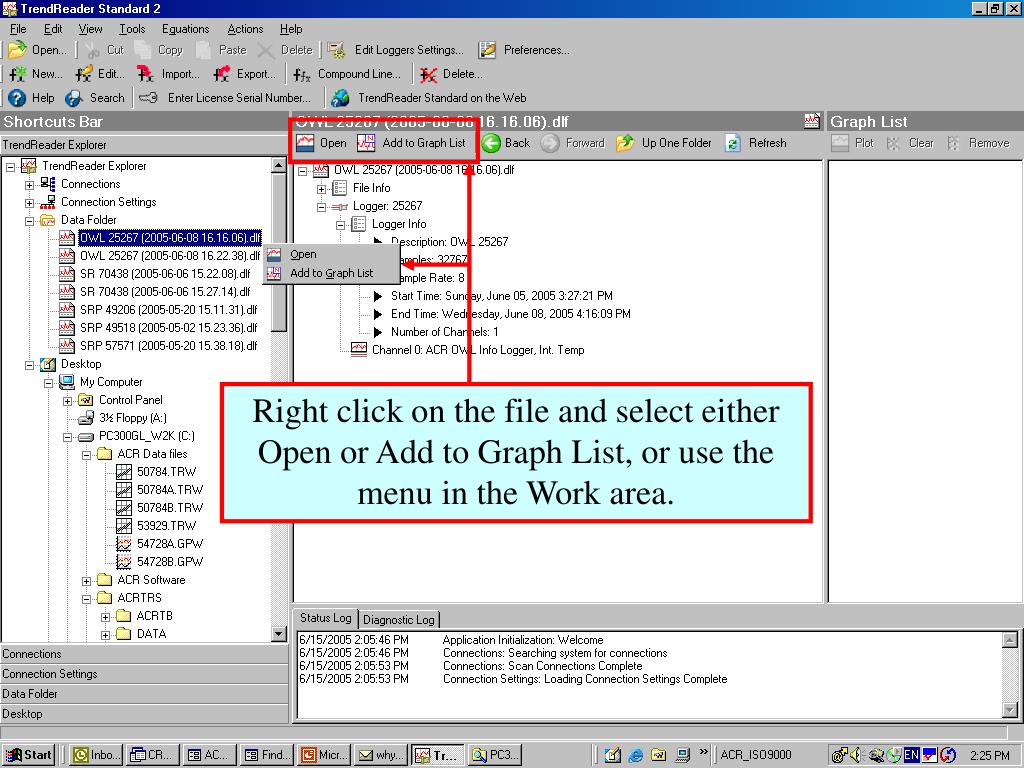Expand the Control Panel node

[67, 401]
